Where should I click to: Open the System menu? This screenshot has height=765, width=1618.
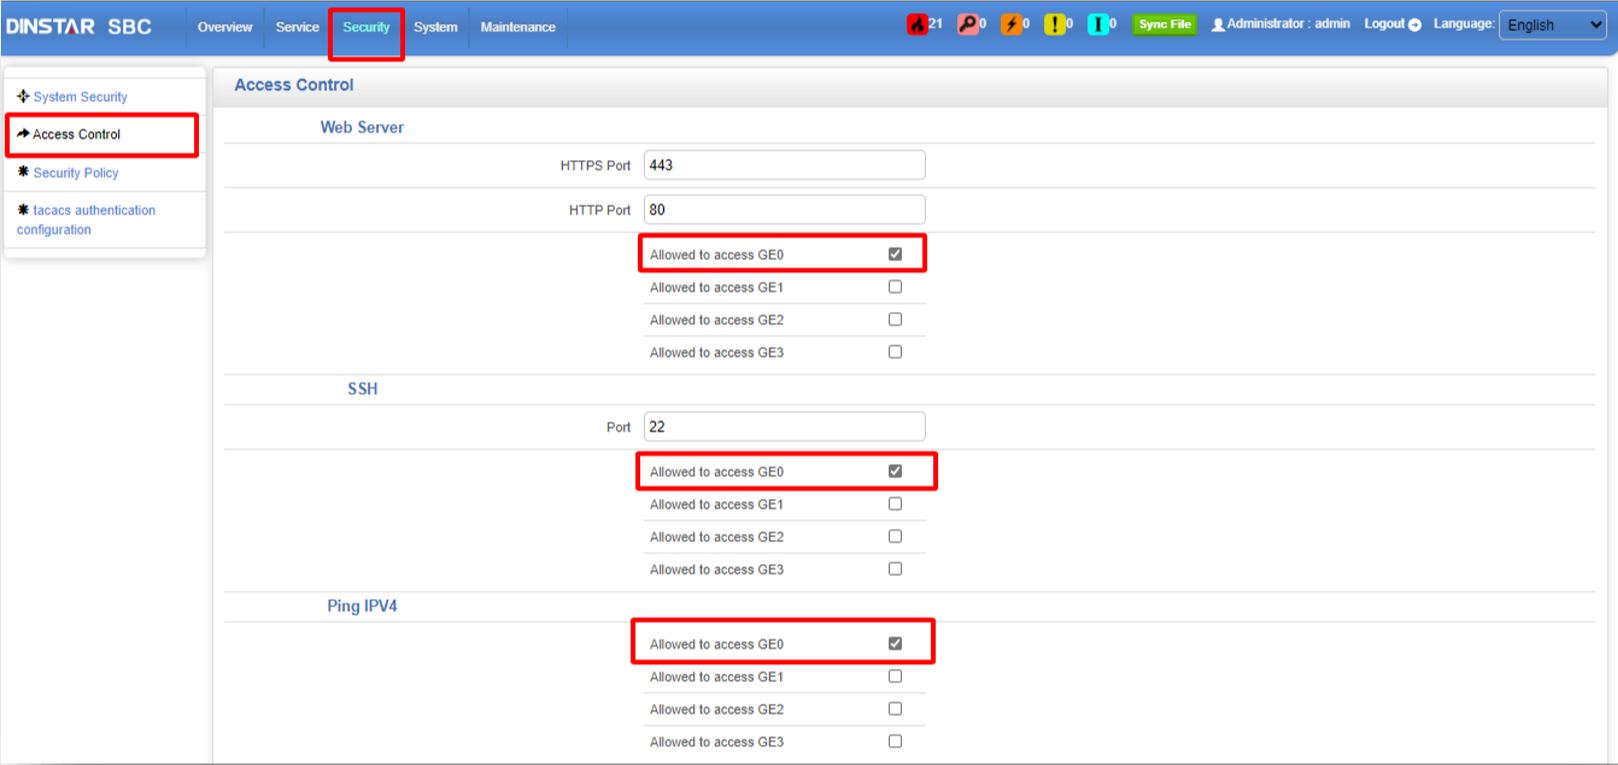tap(435, 27)
